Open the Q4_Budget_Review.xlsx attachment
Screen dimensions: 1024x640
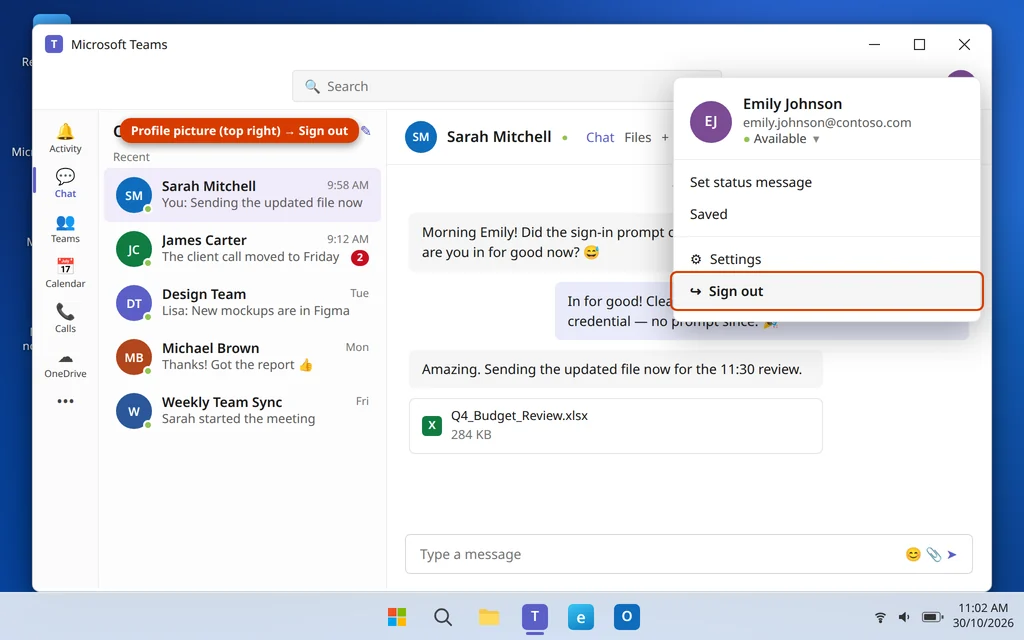[616, 426]
